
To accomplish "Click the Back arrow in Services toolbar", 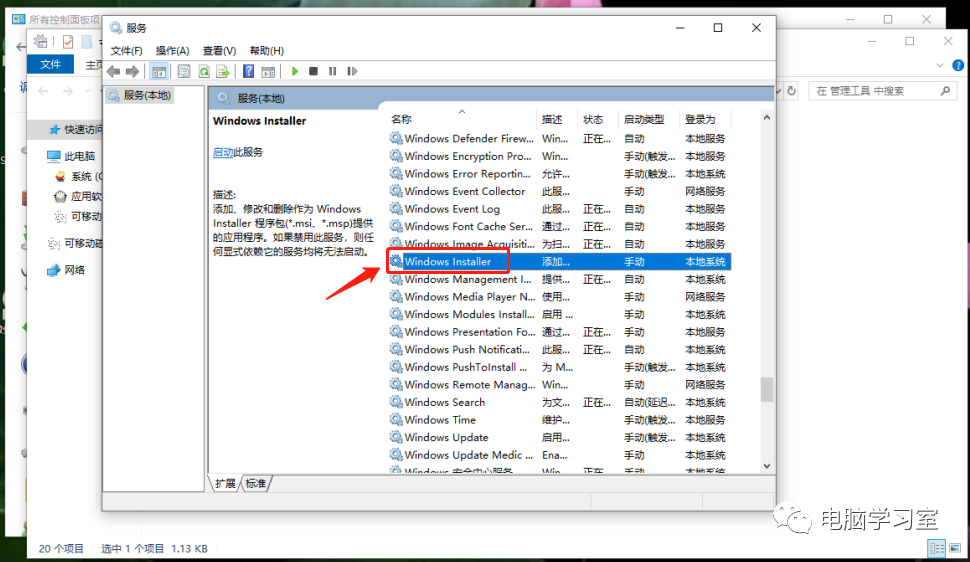I will coord(113,72).
